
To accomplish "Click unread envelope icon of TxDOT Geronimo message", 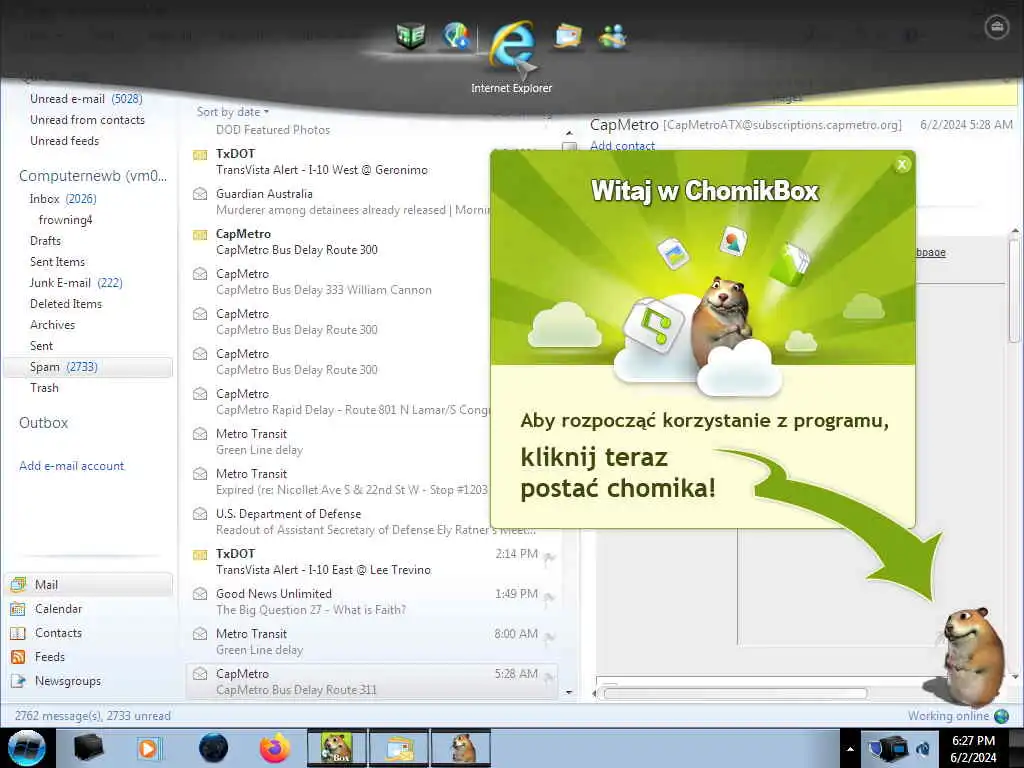I will pos(200,155).
